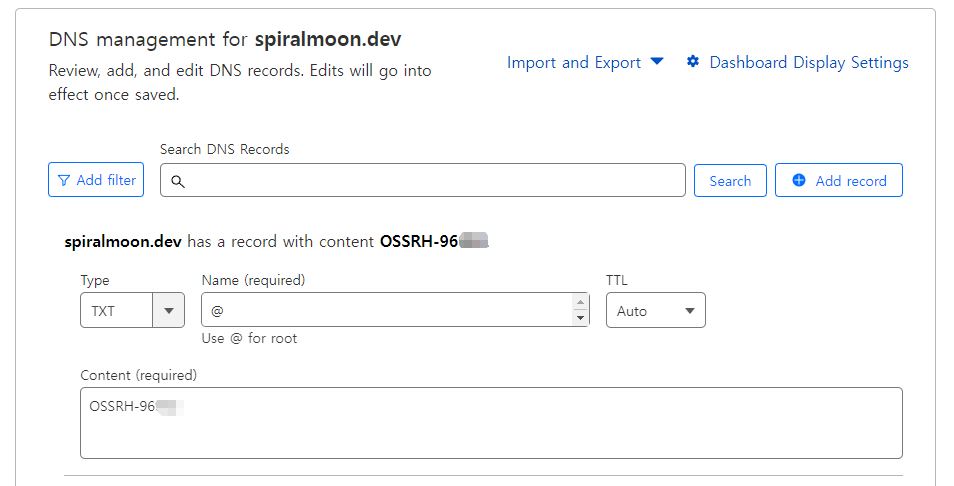Screen dimensions: 954x486
Task: Click the Add record button
Action: (x=838, y=180)
